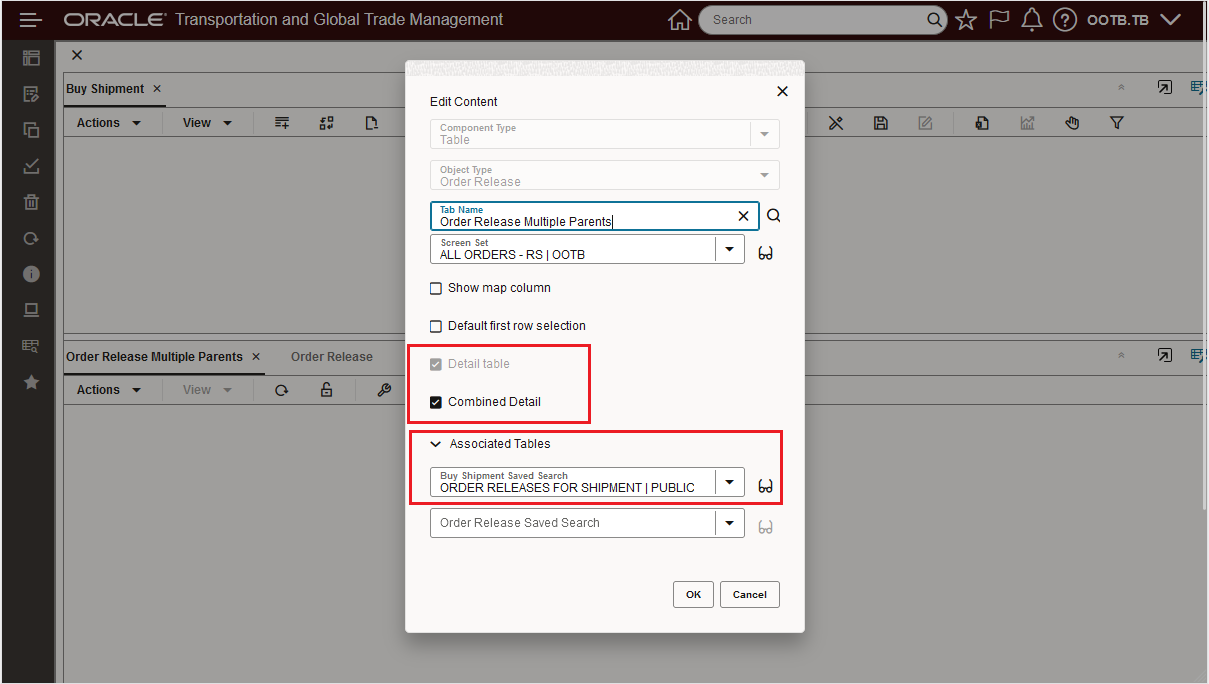Switch to Order Release tab
The height and width of the screenshot is (684, 1209).
[332, 357]
